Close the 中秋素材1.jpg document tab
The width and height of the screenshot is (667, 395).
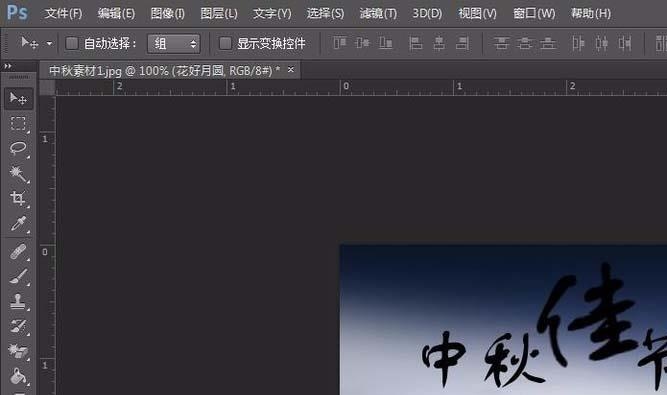291,69
